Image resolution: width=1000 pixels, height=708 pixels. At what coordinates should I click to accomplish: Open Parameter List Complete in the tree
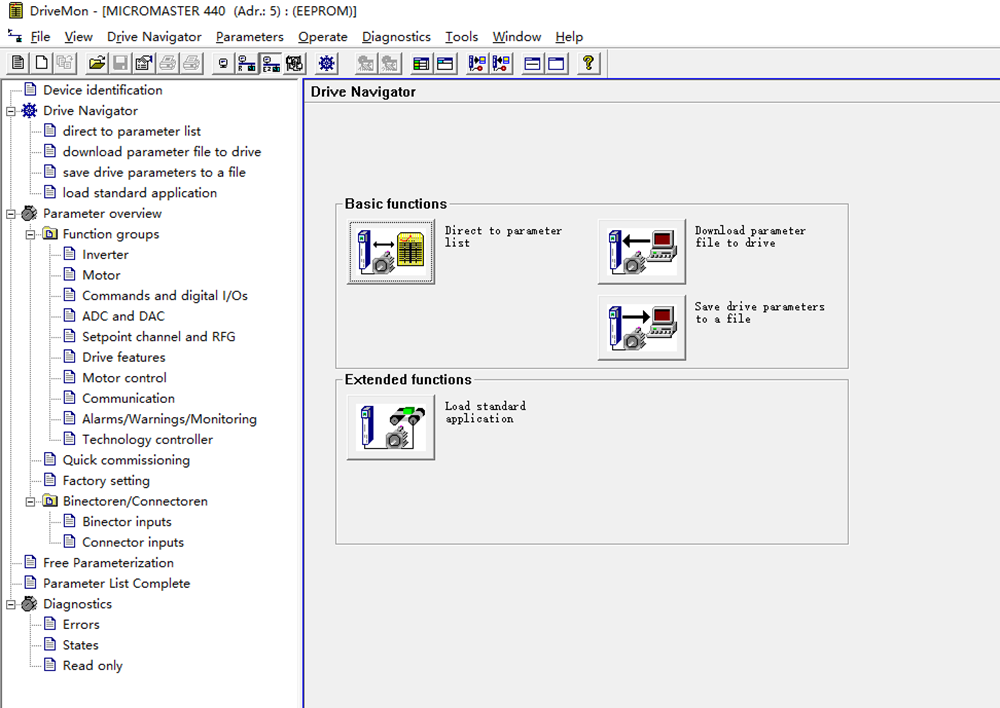(x=116, y=583)
